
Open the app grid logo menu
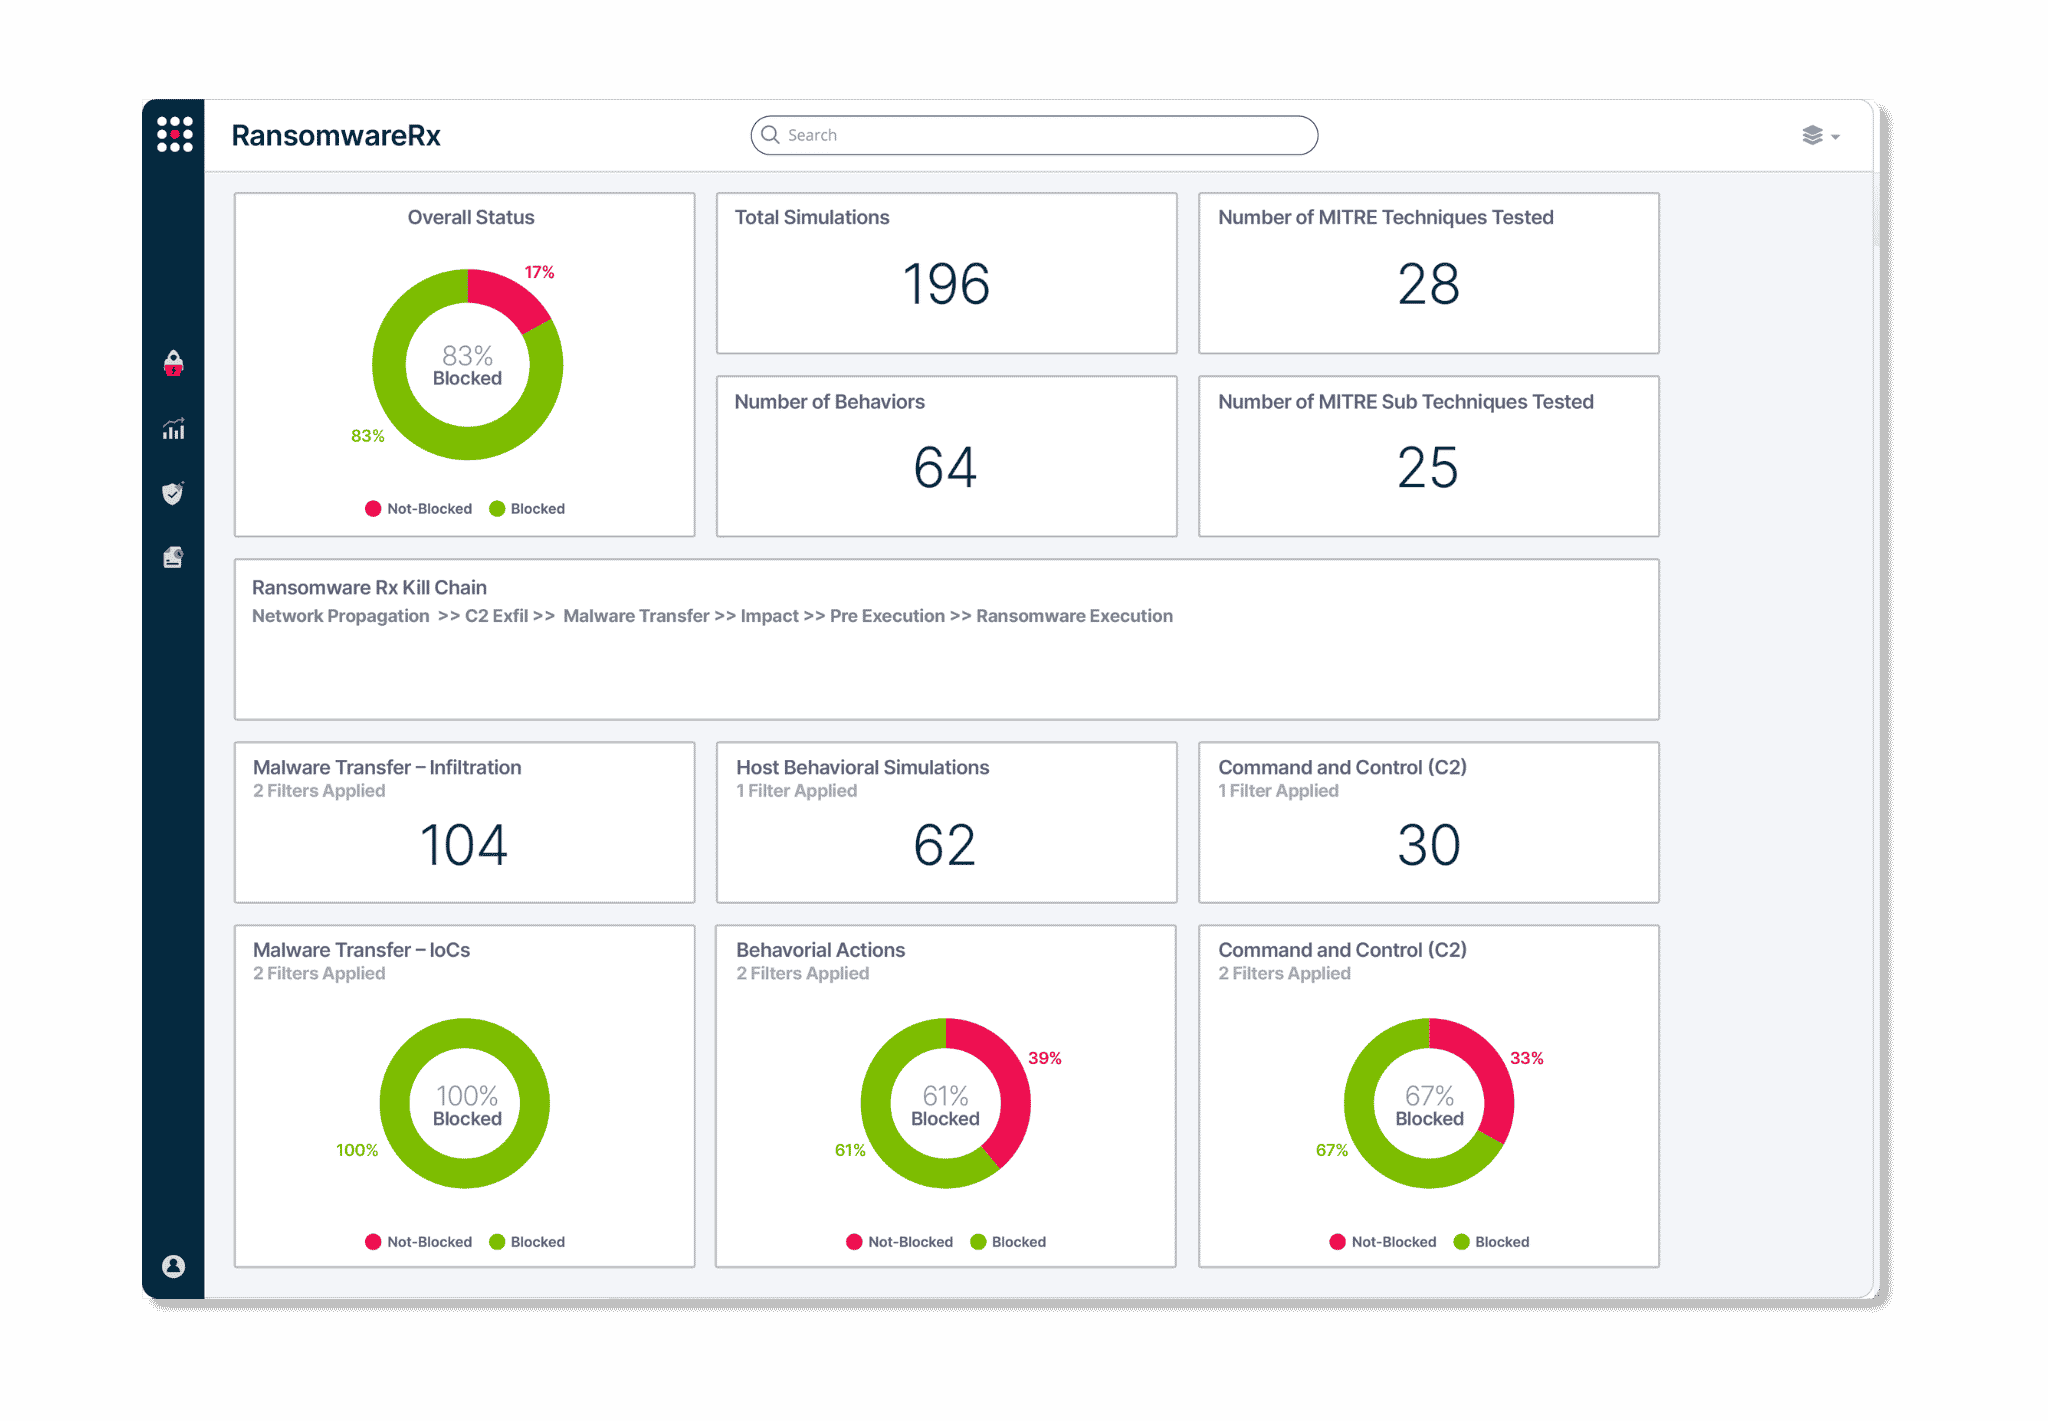[174, 134]
